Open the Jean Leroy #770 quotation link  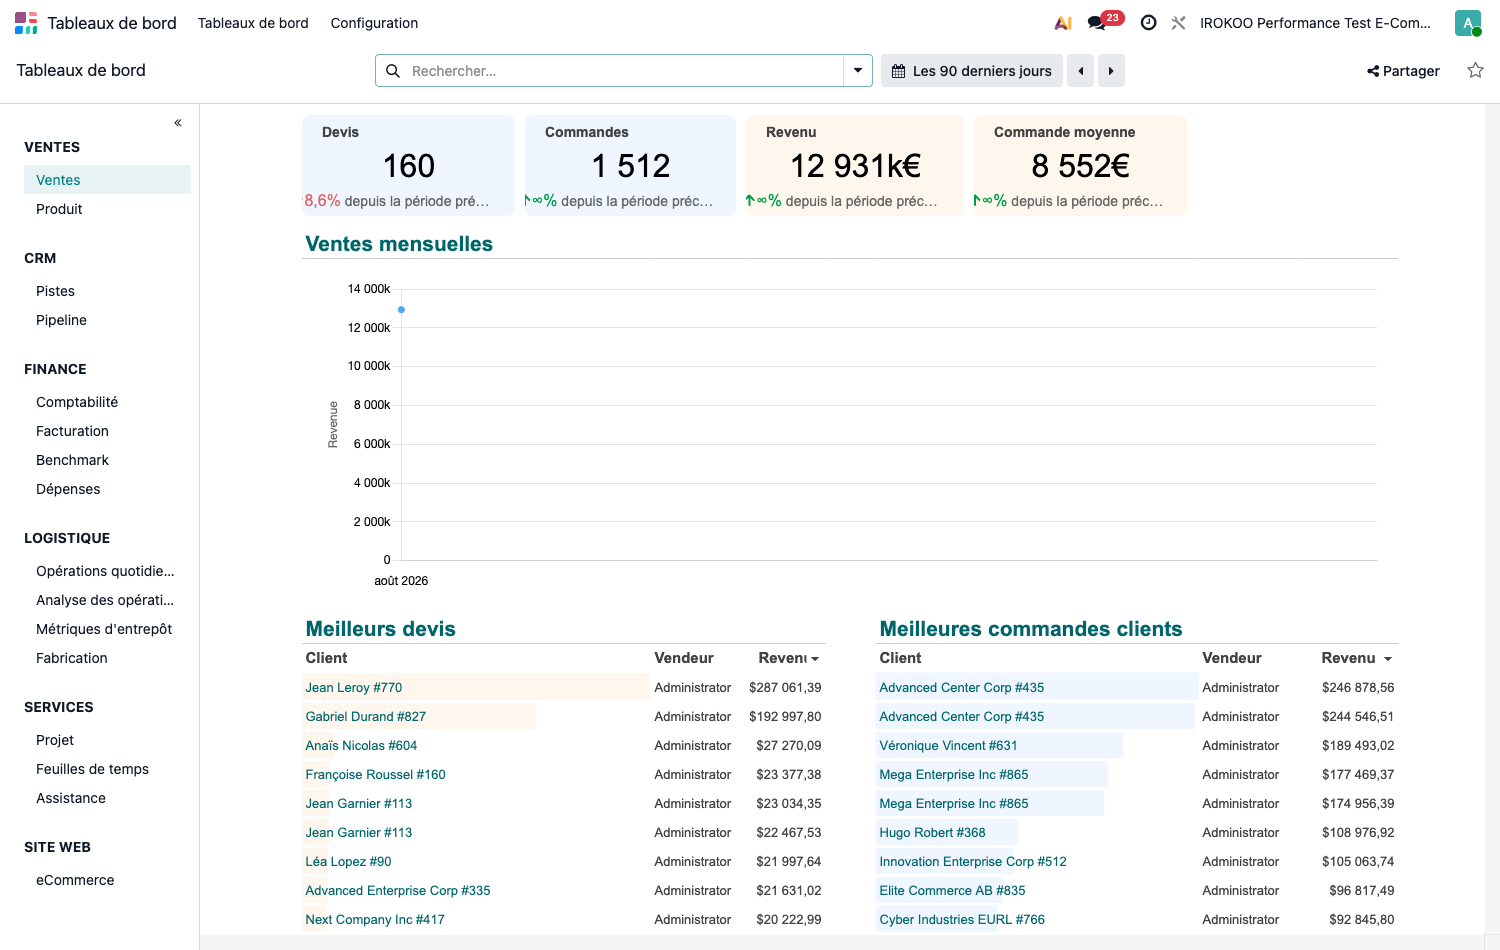[x=354, y=688]
